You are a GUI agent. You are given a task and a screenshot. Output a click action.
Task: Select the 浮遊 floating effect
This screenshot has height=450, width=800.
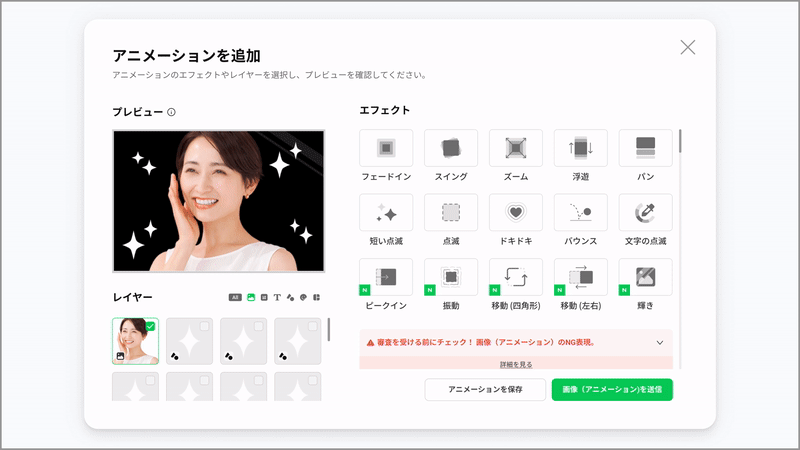581,148
